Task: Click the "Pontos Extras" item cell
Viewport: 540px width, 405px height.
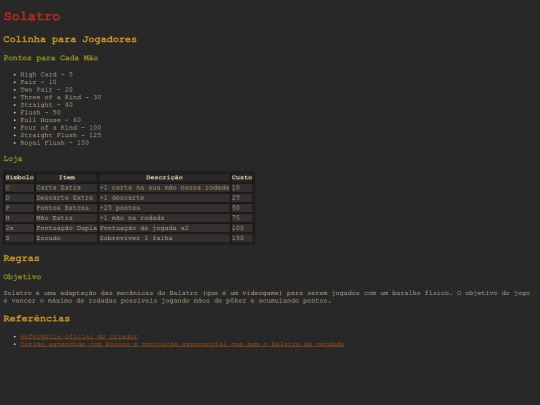Action: point(66,208)
